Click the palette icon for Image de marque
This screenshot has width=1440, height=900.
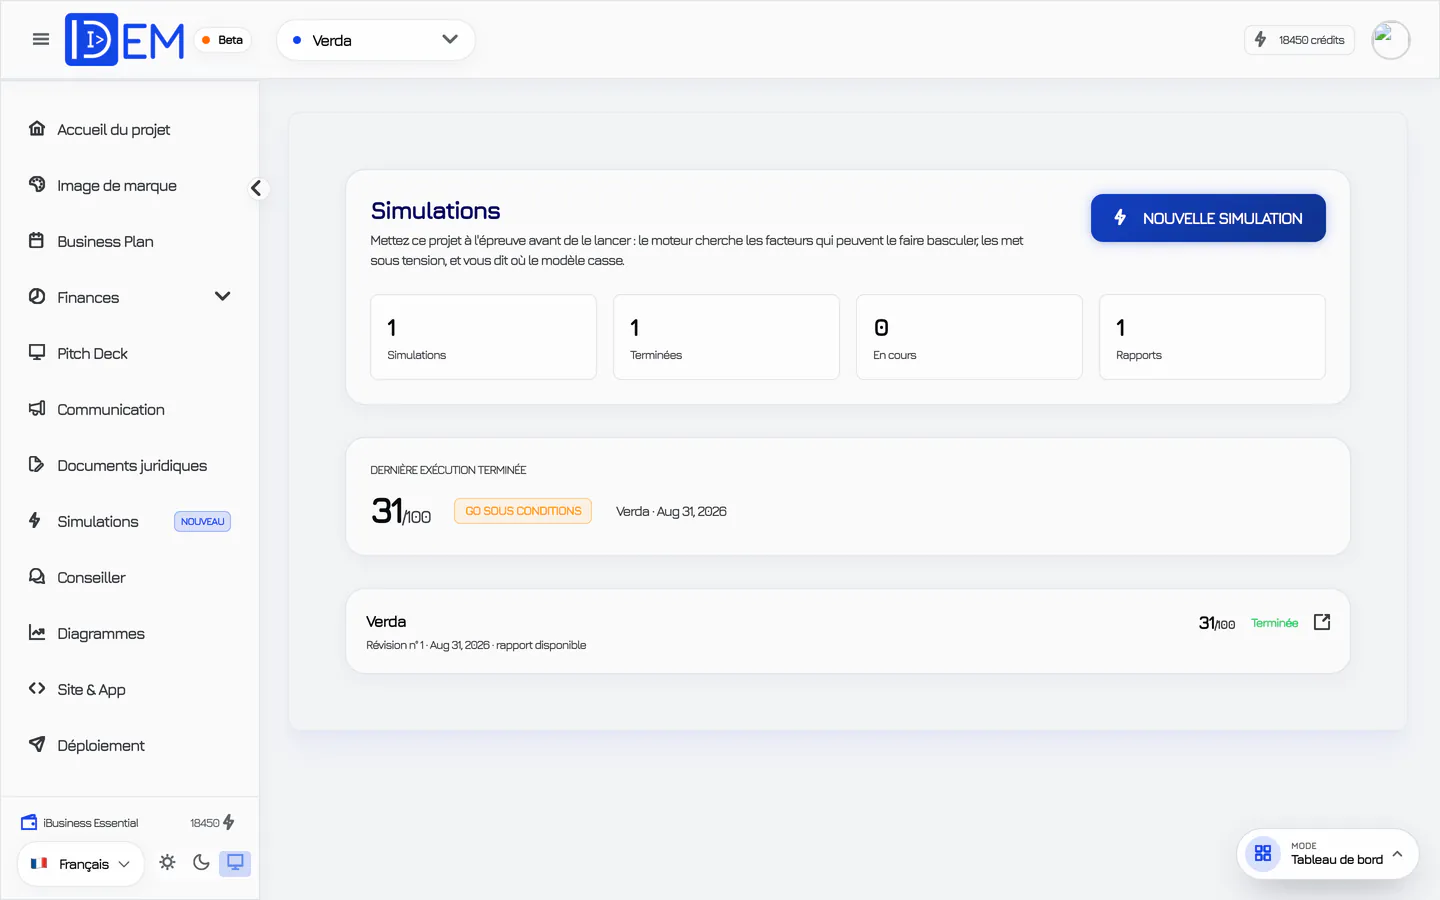tap(37, 184)
